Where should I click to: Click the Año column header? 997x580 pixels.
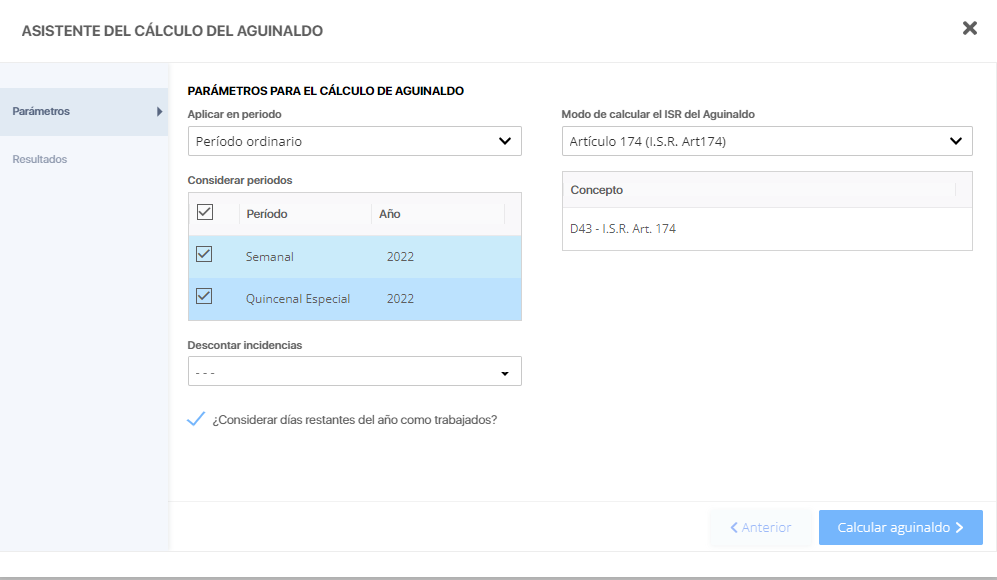pyautogui.click(x=390, y=214)
